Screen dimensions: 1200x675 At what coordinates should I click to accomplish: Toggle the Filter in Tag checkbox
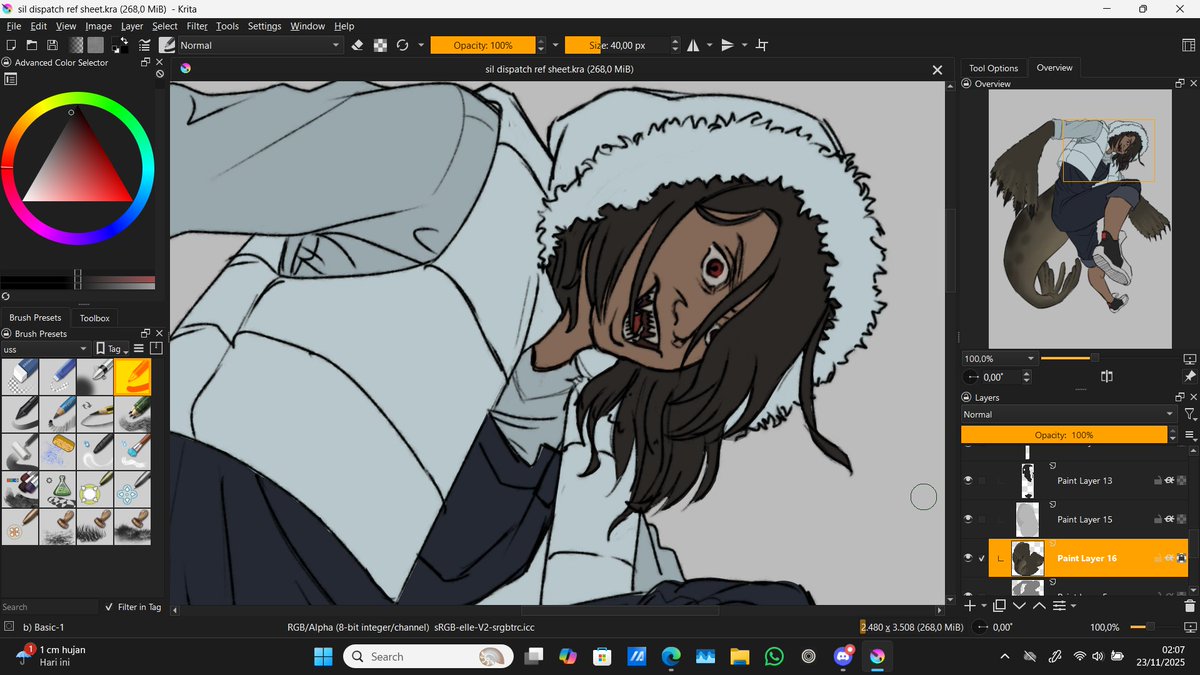click(108, 607)
